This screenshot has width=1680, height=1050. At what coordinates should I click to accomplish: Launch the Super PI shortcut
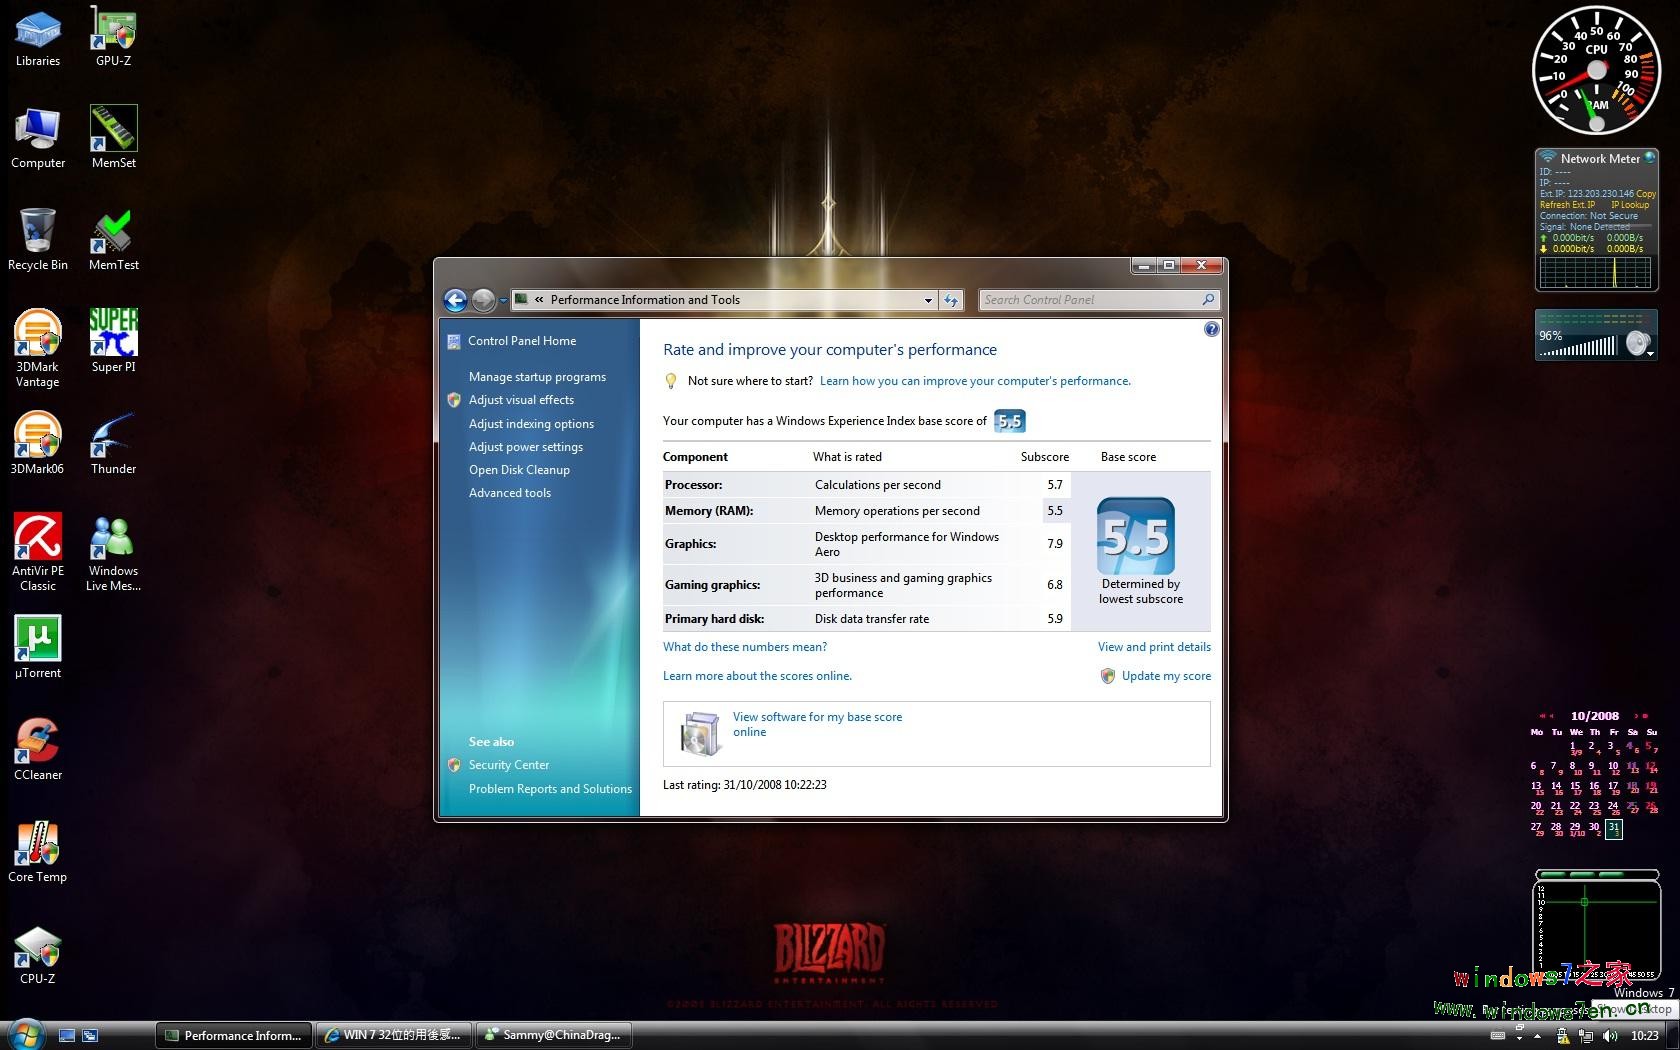coord(113,342)
